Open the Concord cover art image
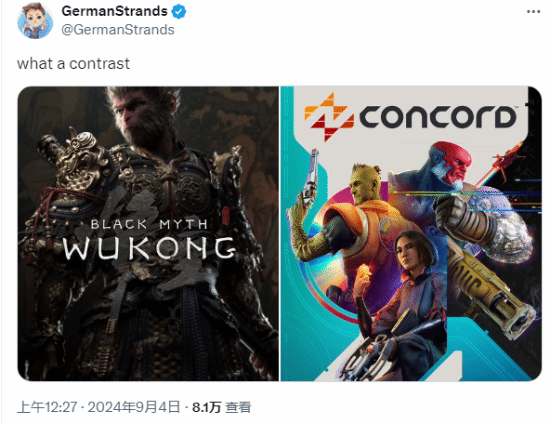550x424 pixels. click(411, 234)
